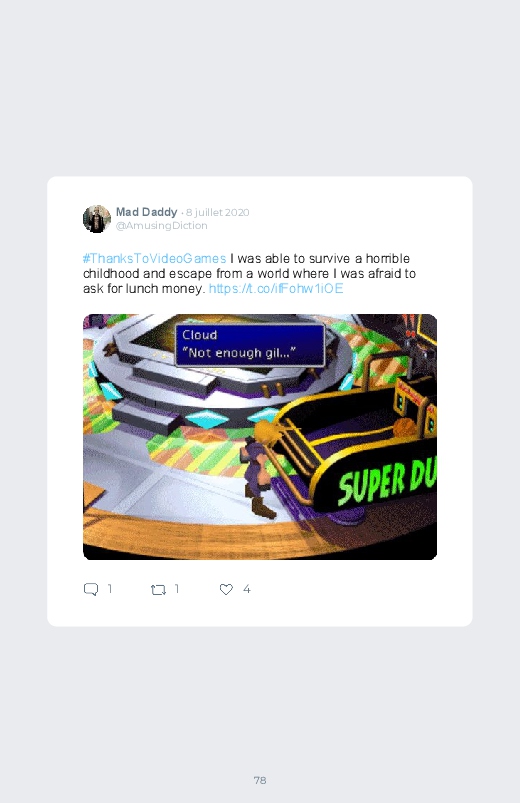
Task: Click the "Not enough gil..." text
Action: [x=239, y=353]
